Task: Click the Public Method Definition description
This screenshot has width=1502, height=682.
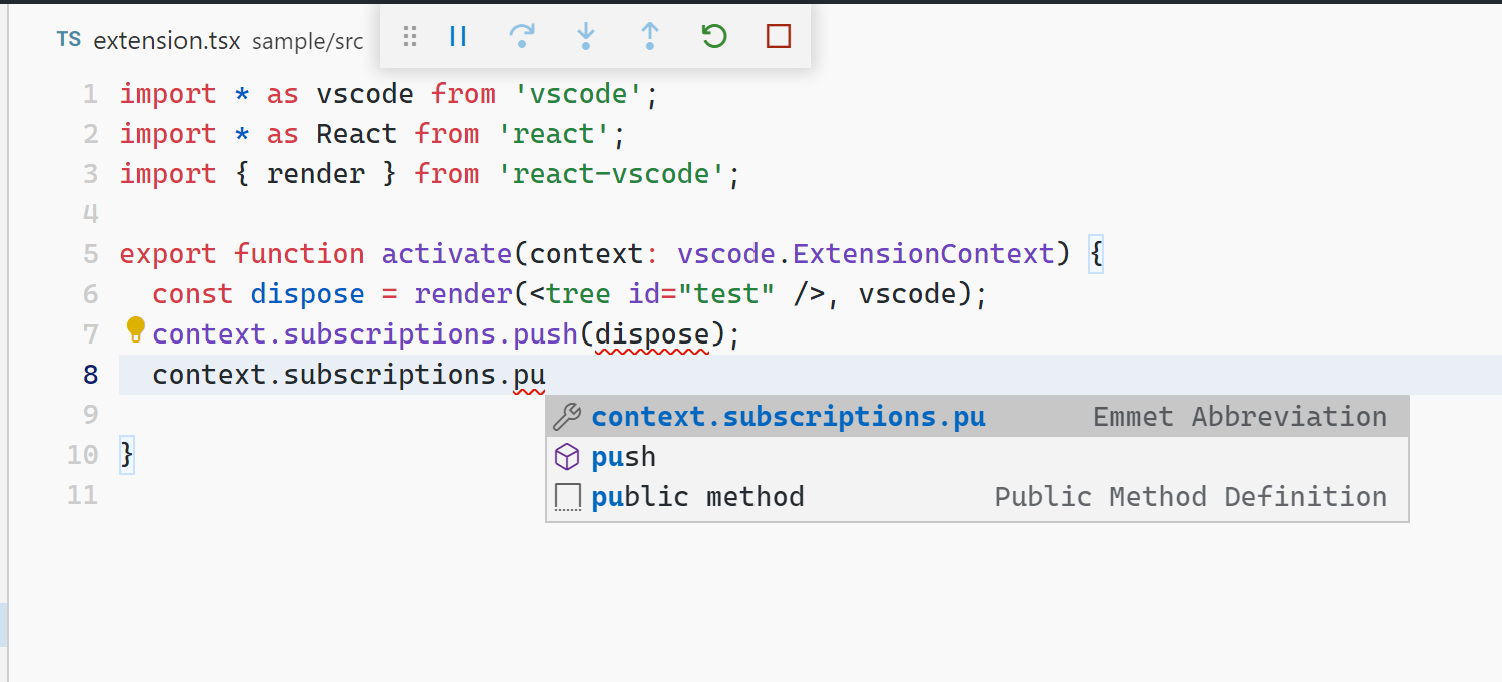Action: pos(1190,497)
